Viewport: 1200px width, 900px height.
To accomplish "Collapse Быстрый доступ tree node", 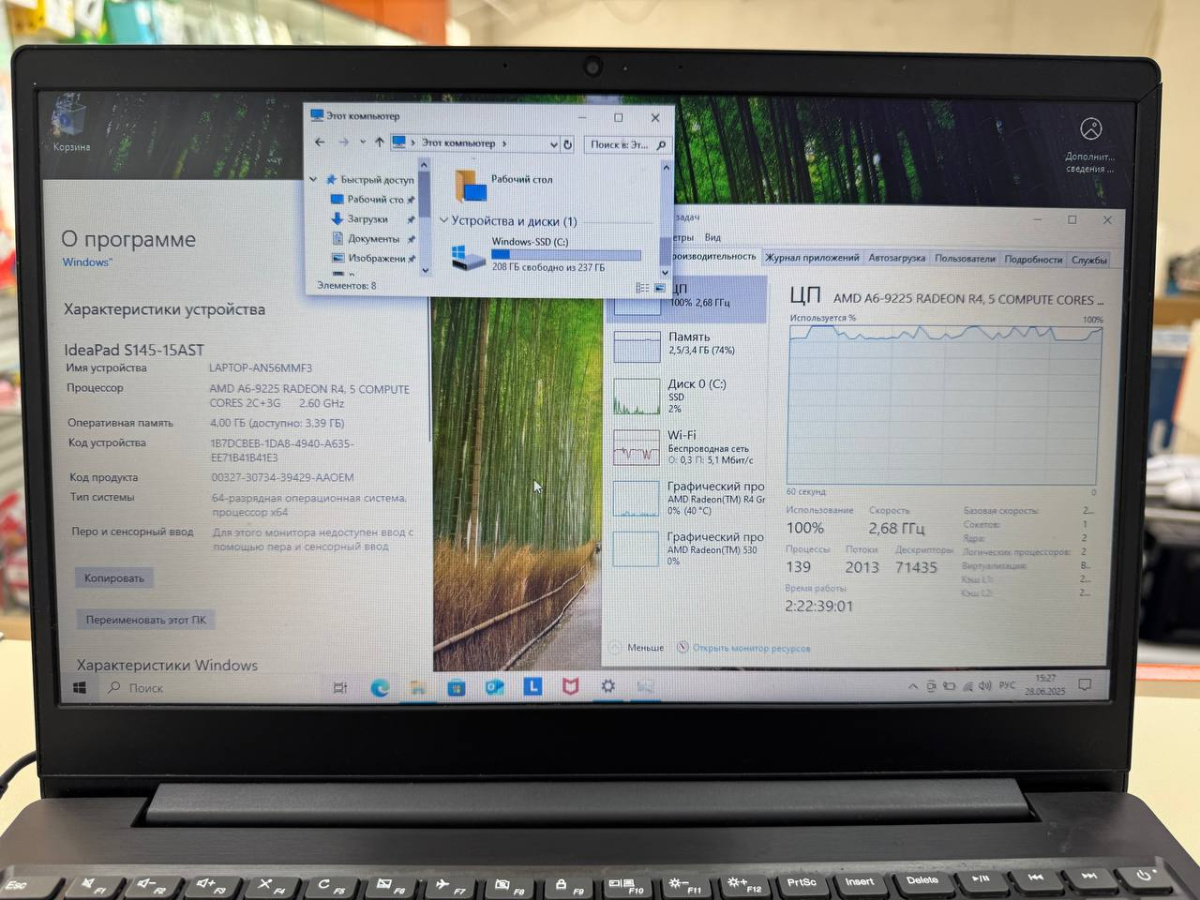I will coord(314,180).
